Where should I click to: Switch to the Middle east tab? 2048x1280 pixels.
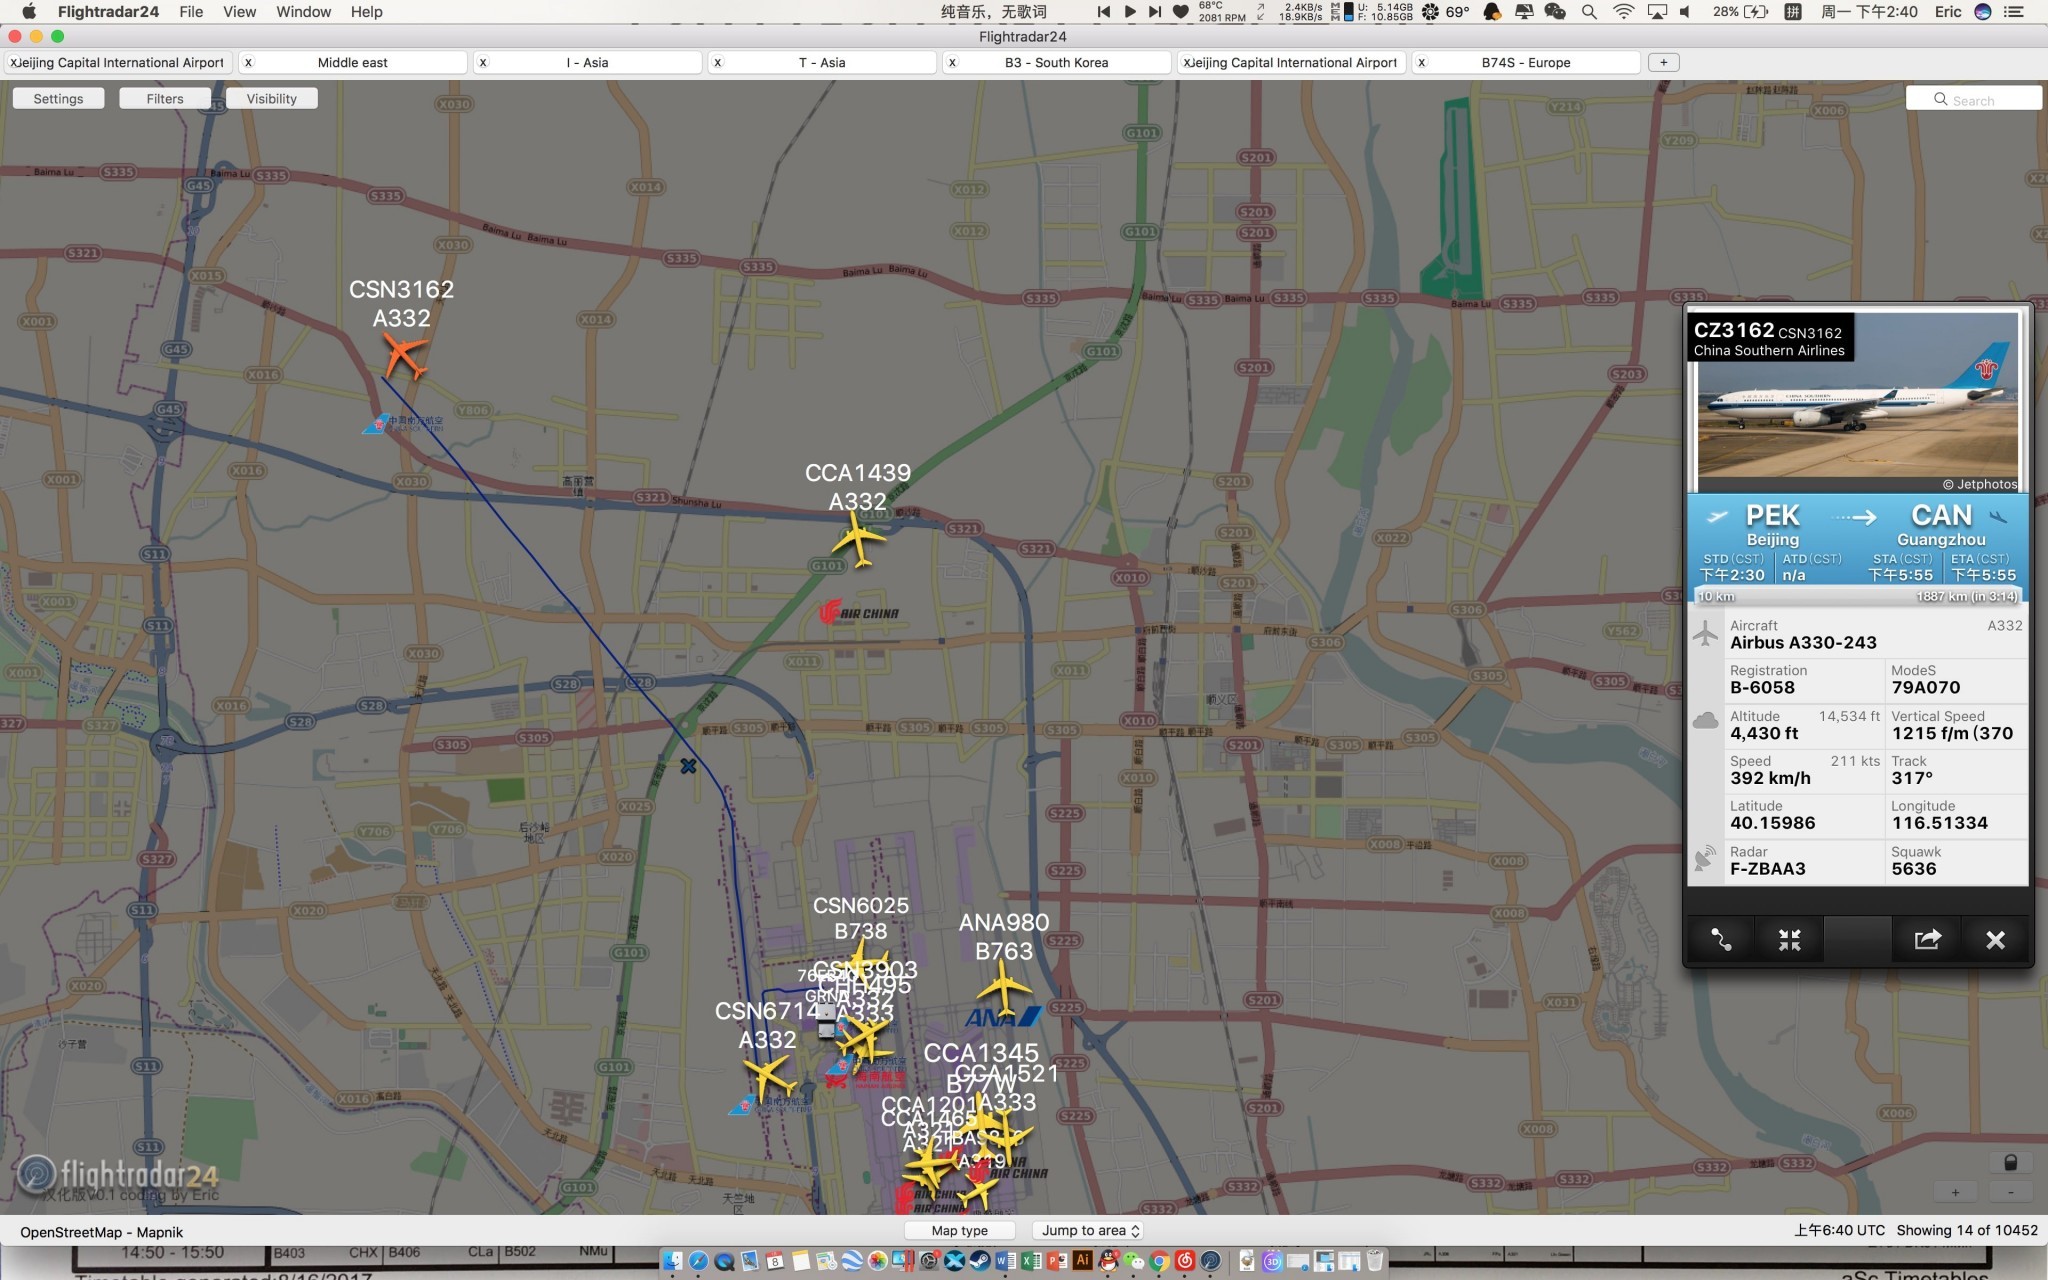pyautogui.click(x=352, y=62)
